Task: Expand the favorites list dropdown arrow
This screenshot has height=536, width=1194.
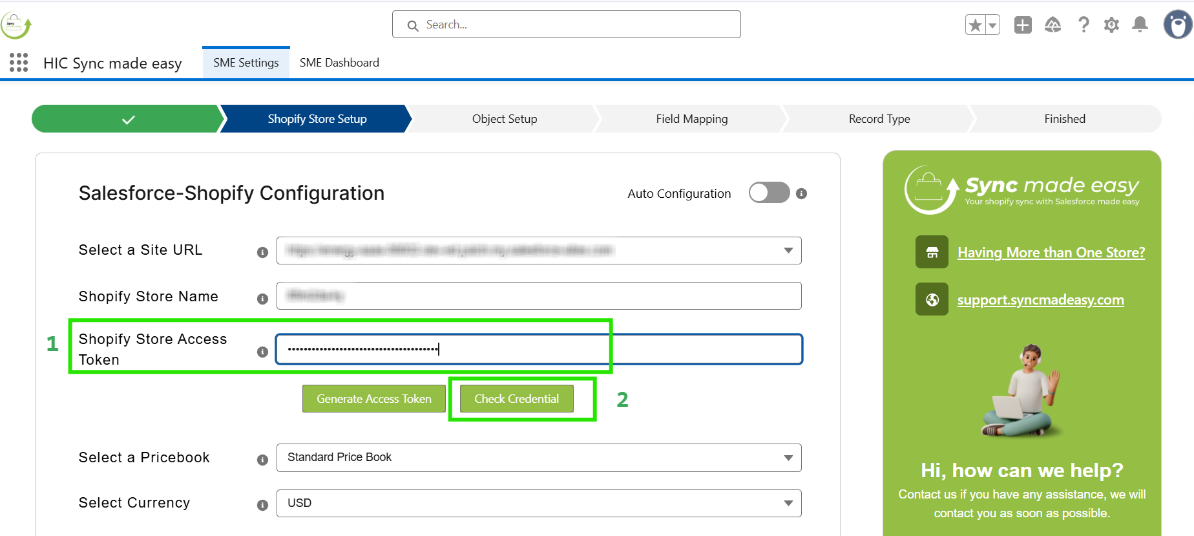Action: coord(993,26)
